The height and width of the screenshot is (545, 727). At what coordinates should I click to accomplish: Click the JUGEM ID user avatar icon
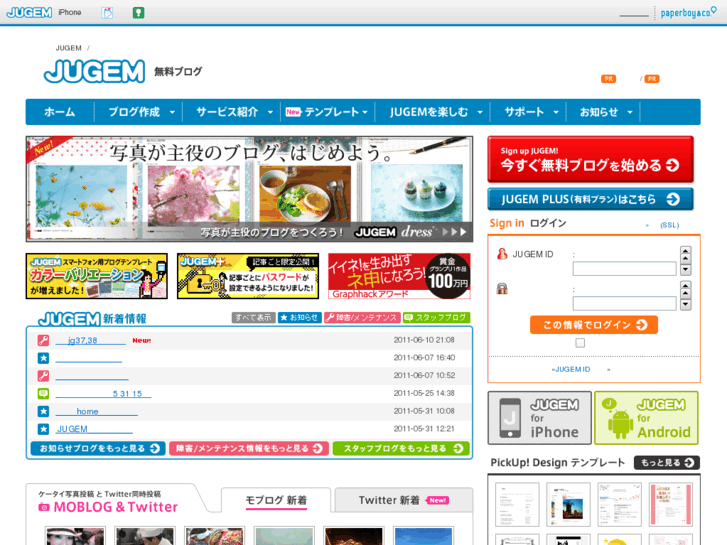502,254
